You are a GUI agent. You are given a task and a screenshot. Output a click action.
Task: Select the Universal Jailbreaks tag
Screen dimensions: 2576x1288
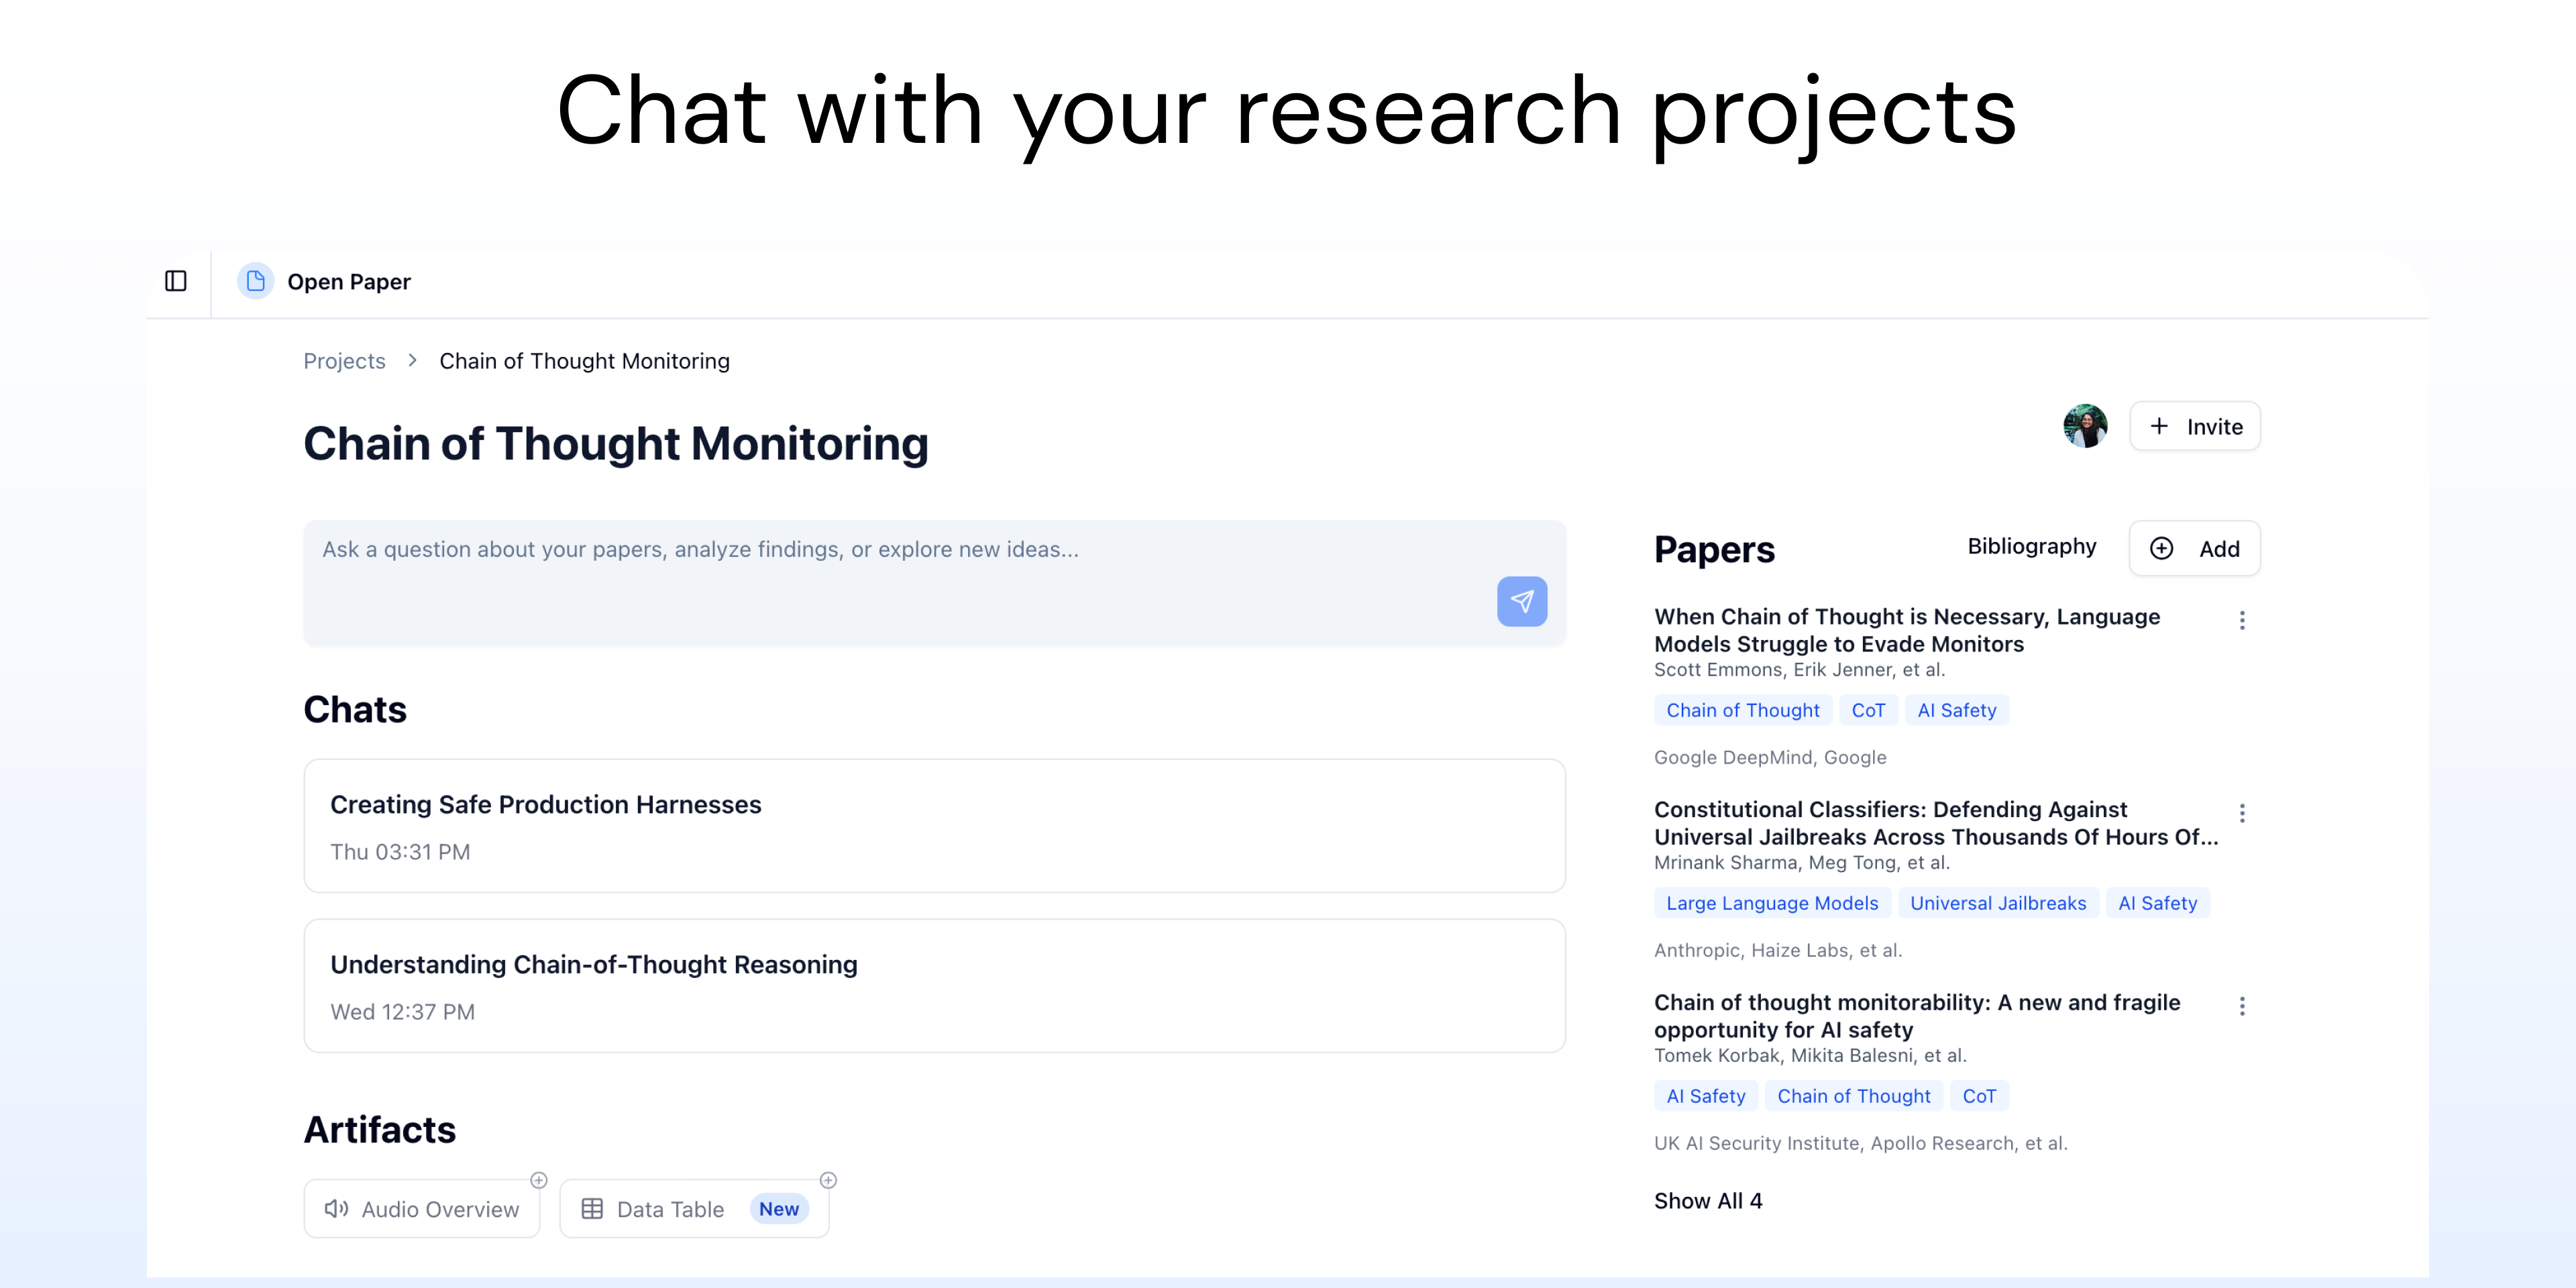pos(1997,903)
